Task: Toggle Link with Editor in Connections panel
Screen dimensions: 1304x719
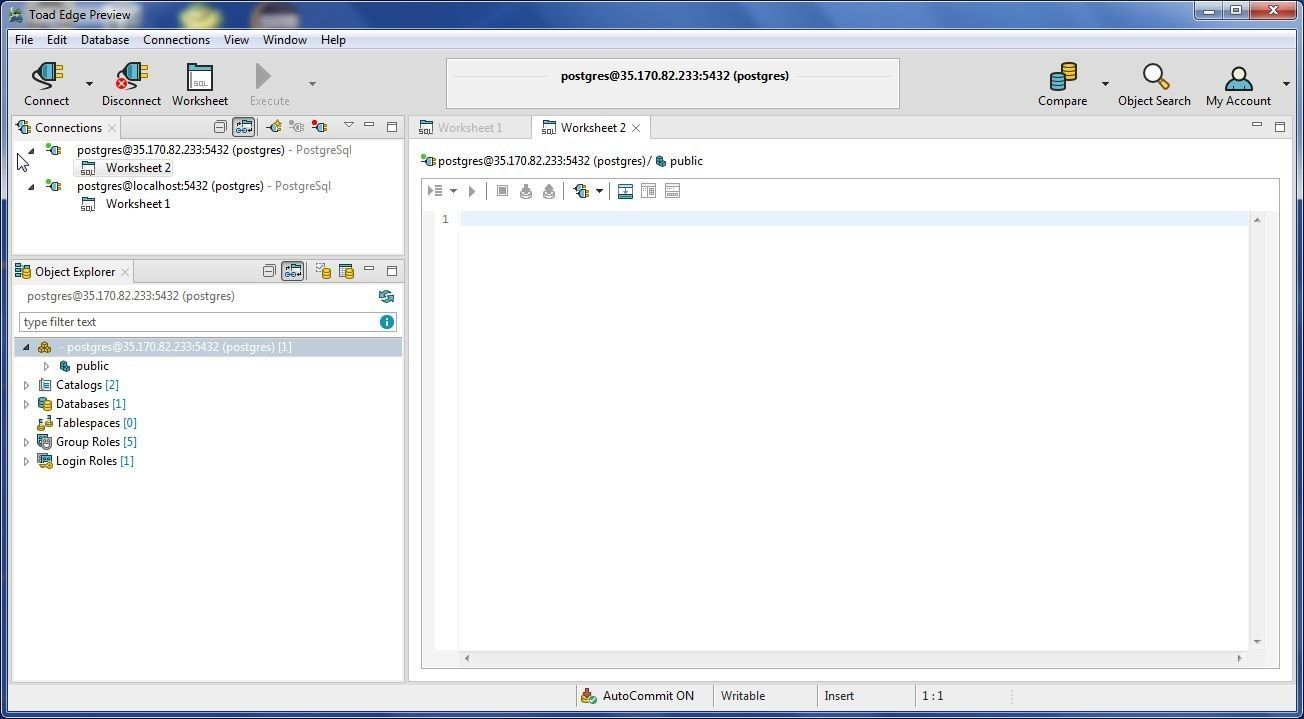Action: tap(244, 127)
